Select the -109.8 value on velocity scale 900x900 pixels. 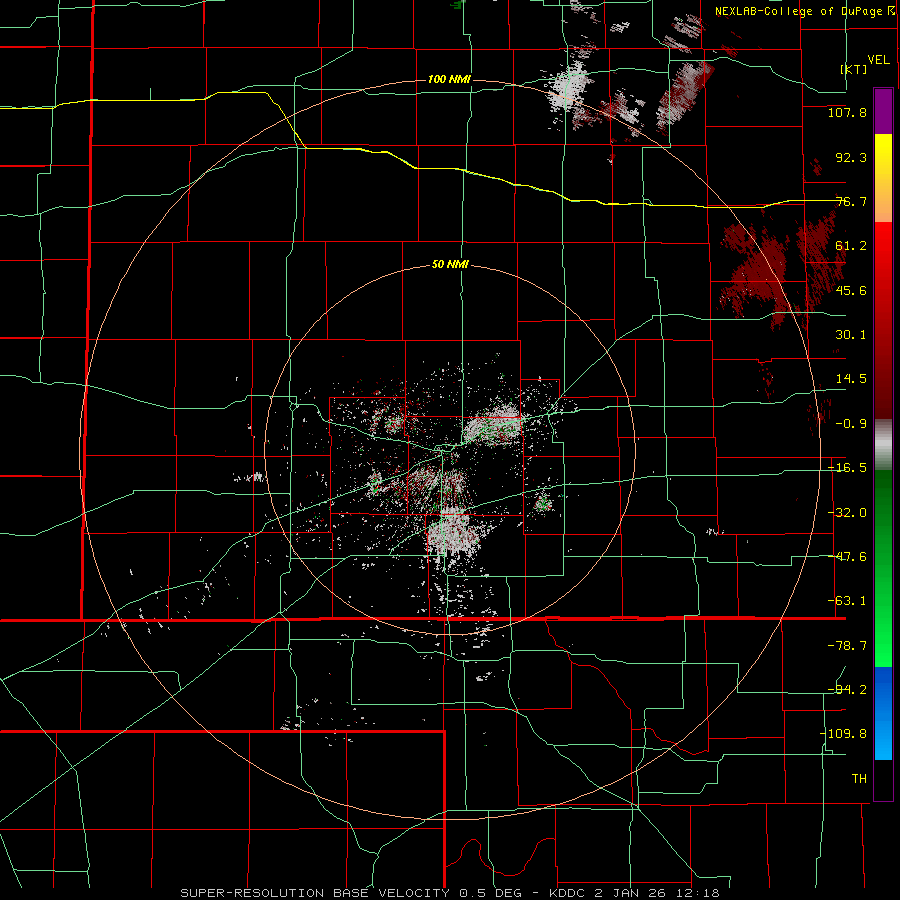coord(844,734)
